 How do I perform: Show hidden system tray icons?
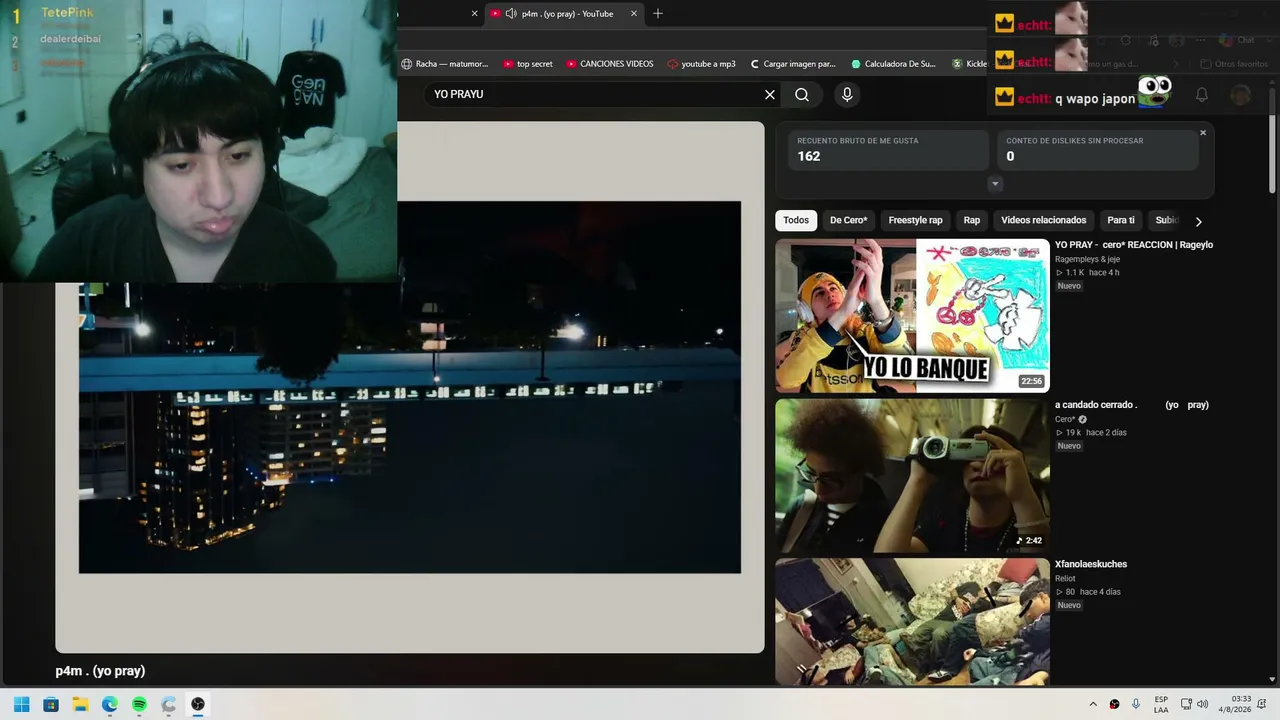click(x=1093, y=704)
